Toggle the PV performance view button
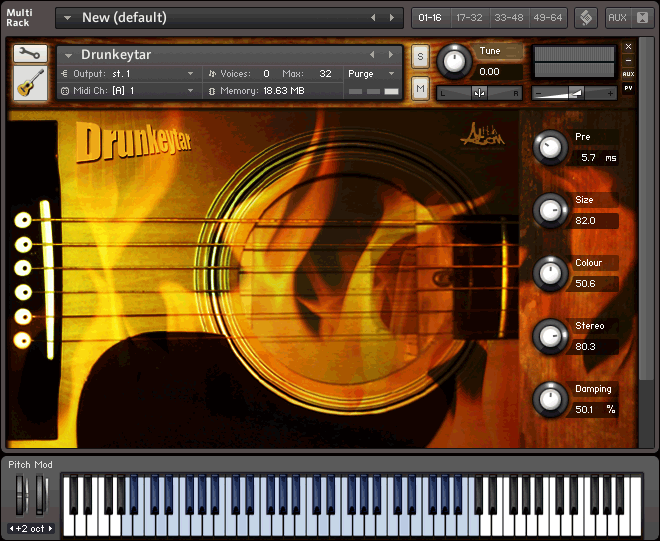The height and width of the screenshot is (541, 660). pos(628,88)
